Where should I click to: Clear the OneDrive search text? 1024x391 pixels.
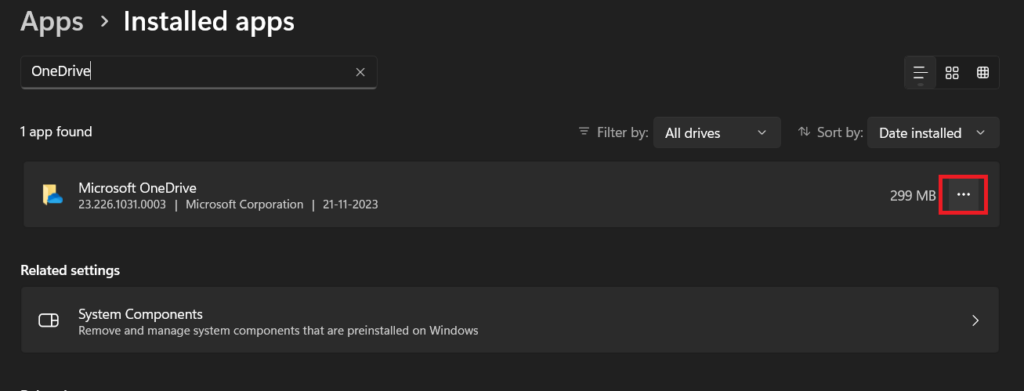pyautogui.click(x=360, y=72)
